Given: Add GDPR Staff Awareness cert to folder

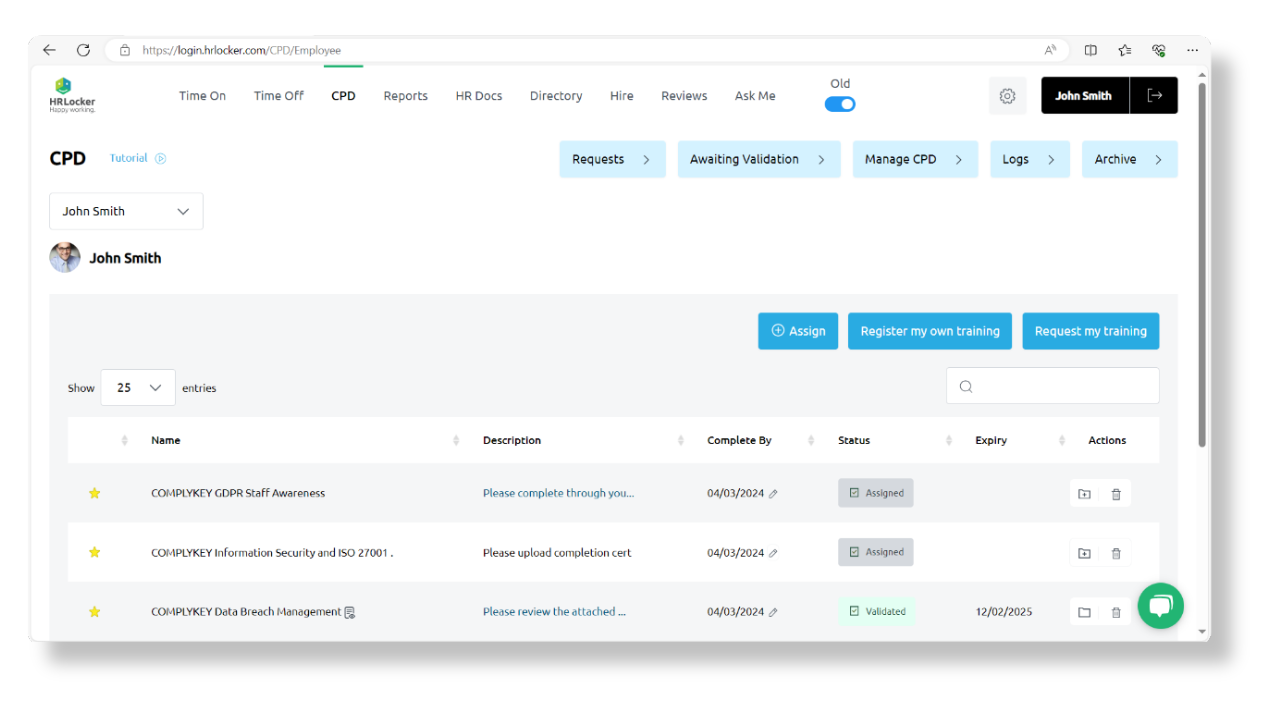Looking at the screenshot, I should [1084, 493].
